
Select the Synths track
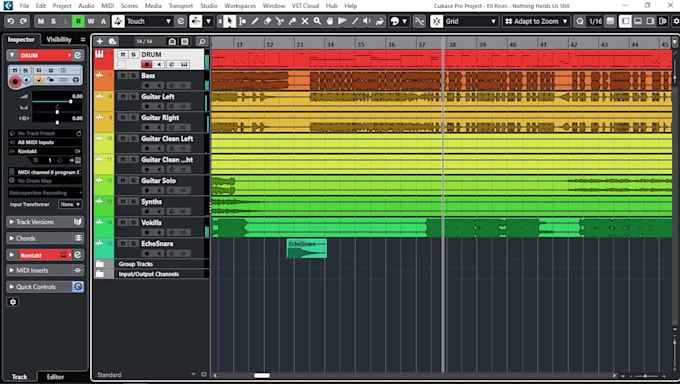point(151,202)
